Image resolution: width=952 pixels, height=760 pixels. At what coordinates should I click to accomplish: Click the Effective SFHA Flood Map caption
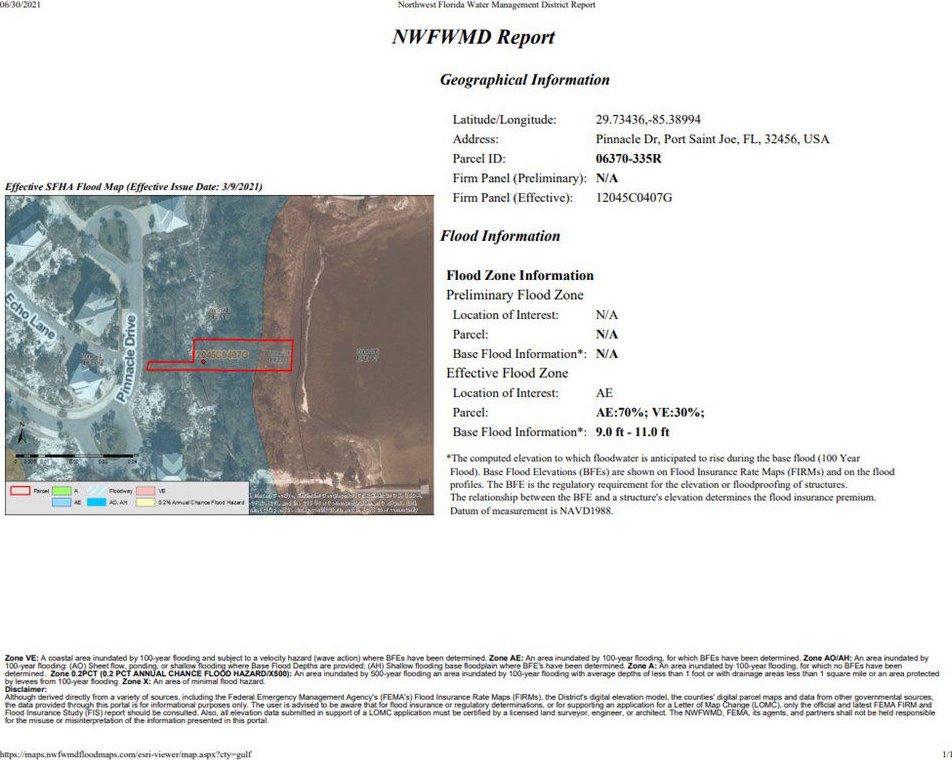pyautogui.click(x=134, y=187)
